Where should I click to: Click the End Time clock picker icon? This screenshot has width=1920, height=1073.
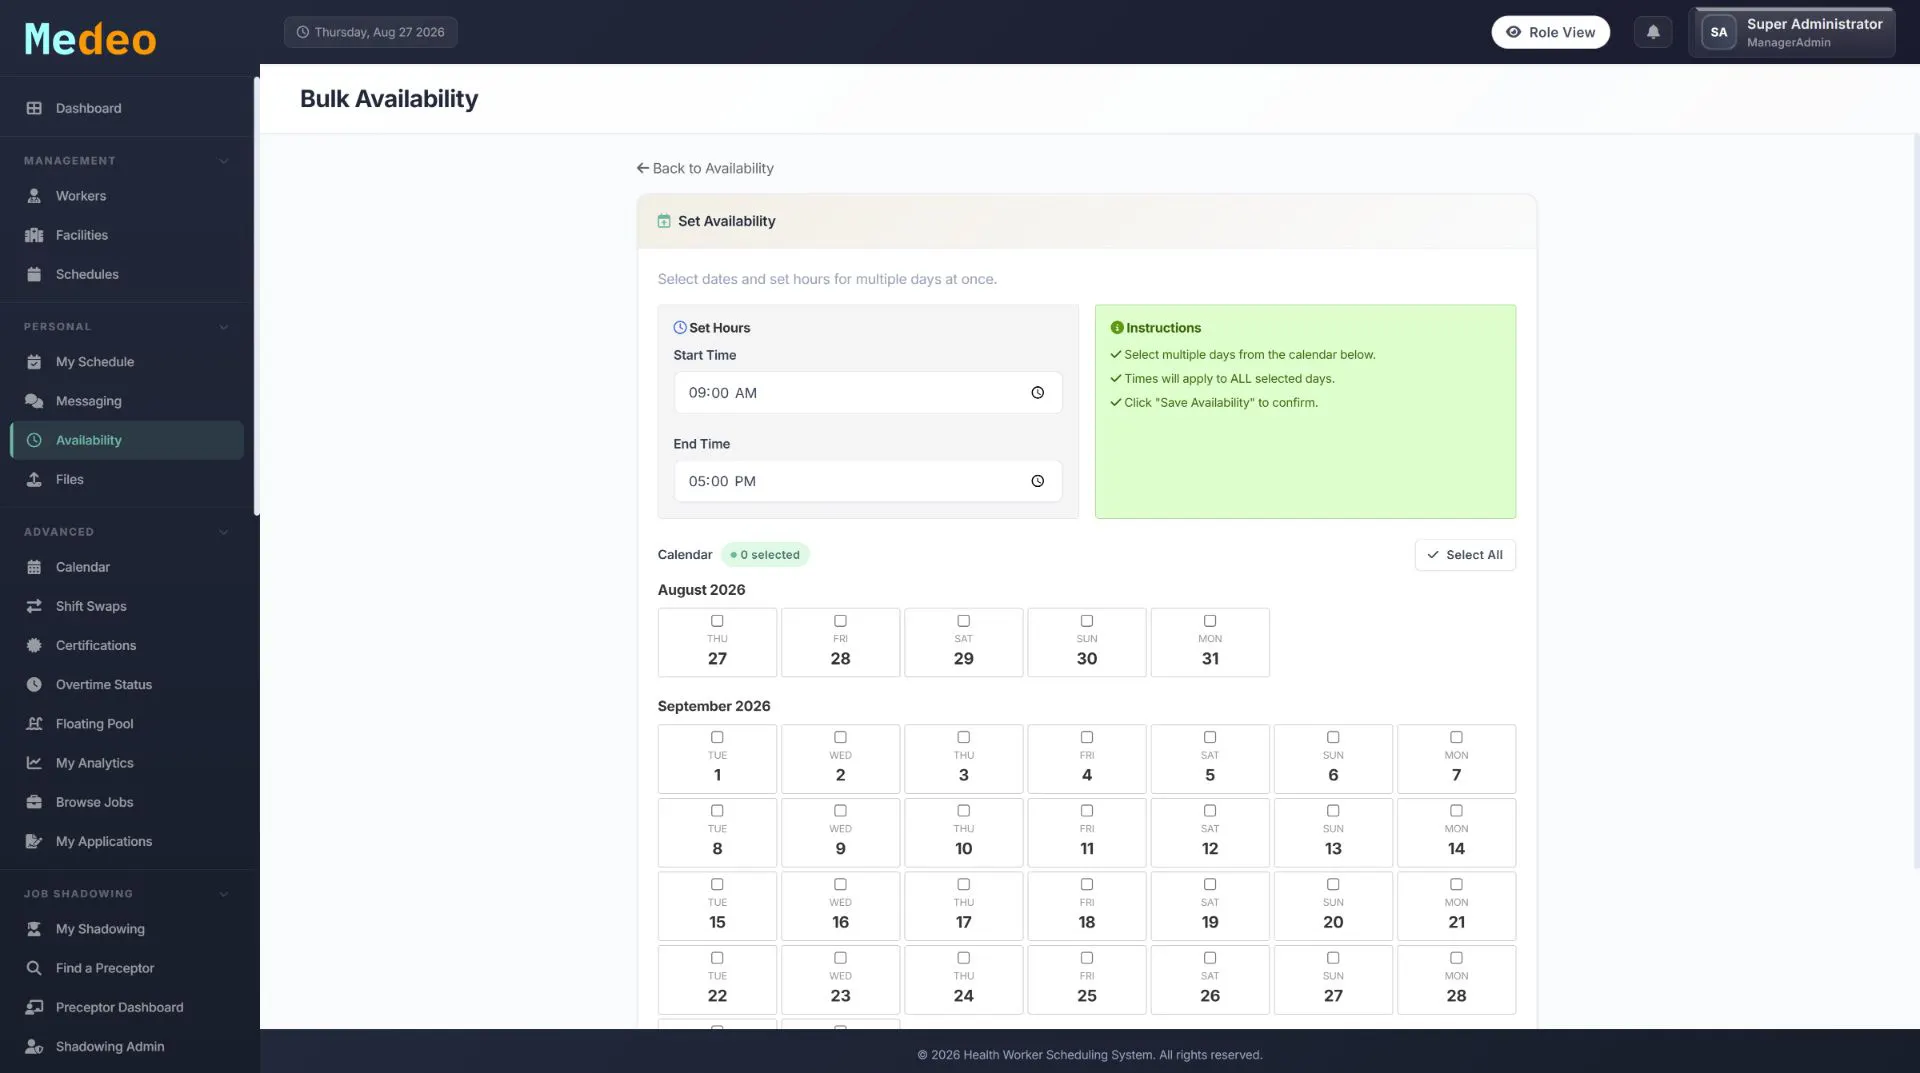(x=1037, y=481)
